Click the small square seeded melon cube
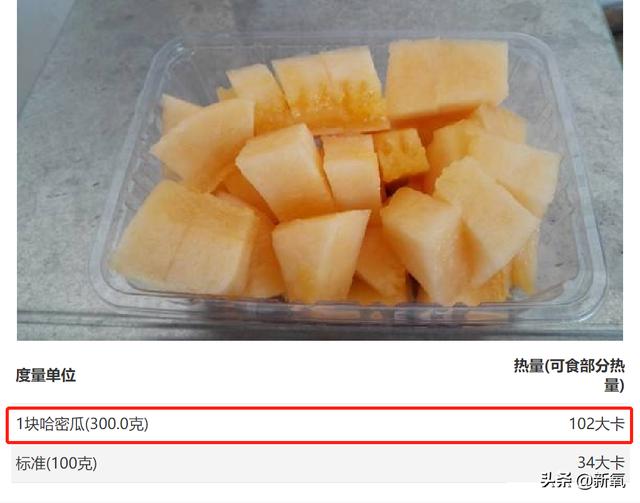This screenshot has width=640, height=503. coord(401,154)
